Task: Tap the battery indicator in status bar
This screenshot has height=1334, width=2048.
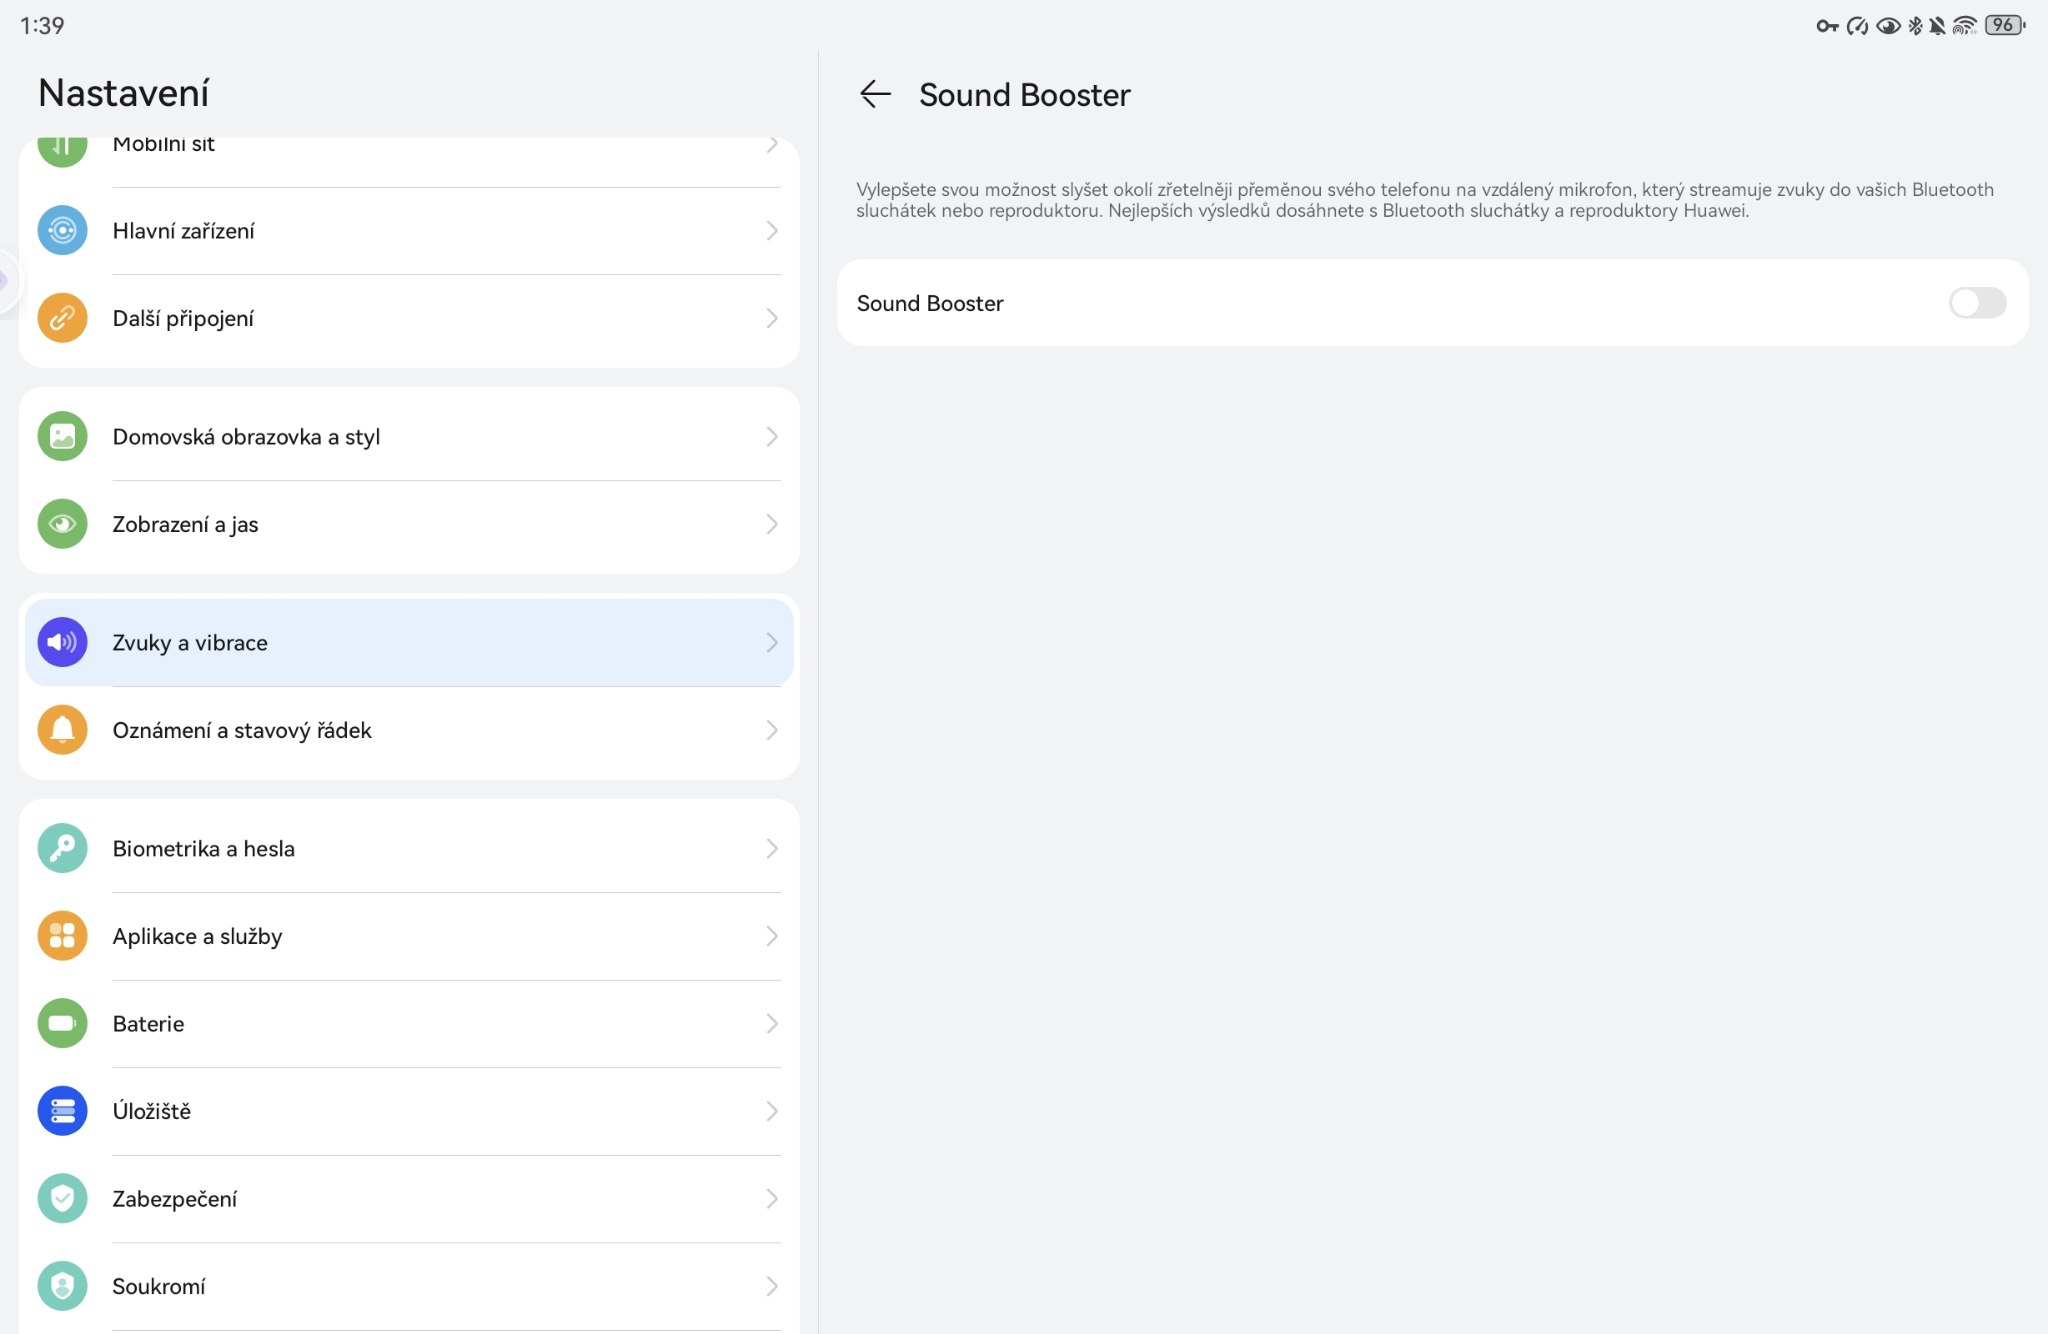Action: tap(2004, 25)
